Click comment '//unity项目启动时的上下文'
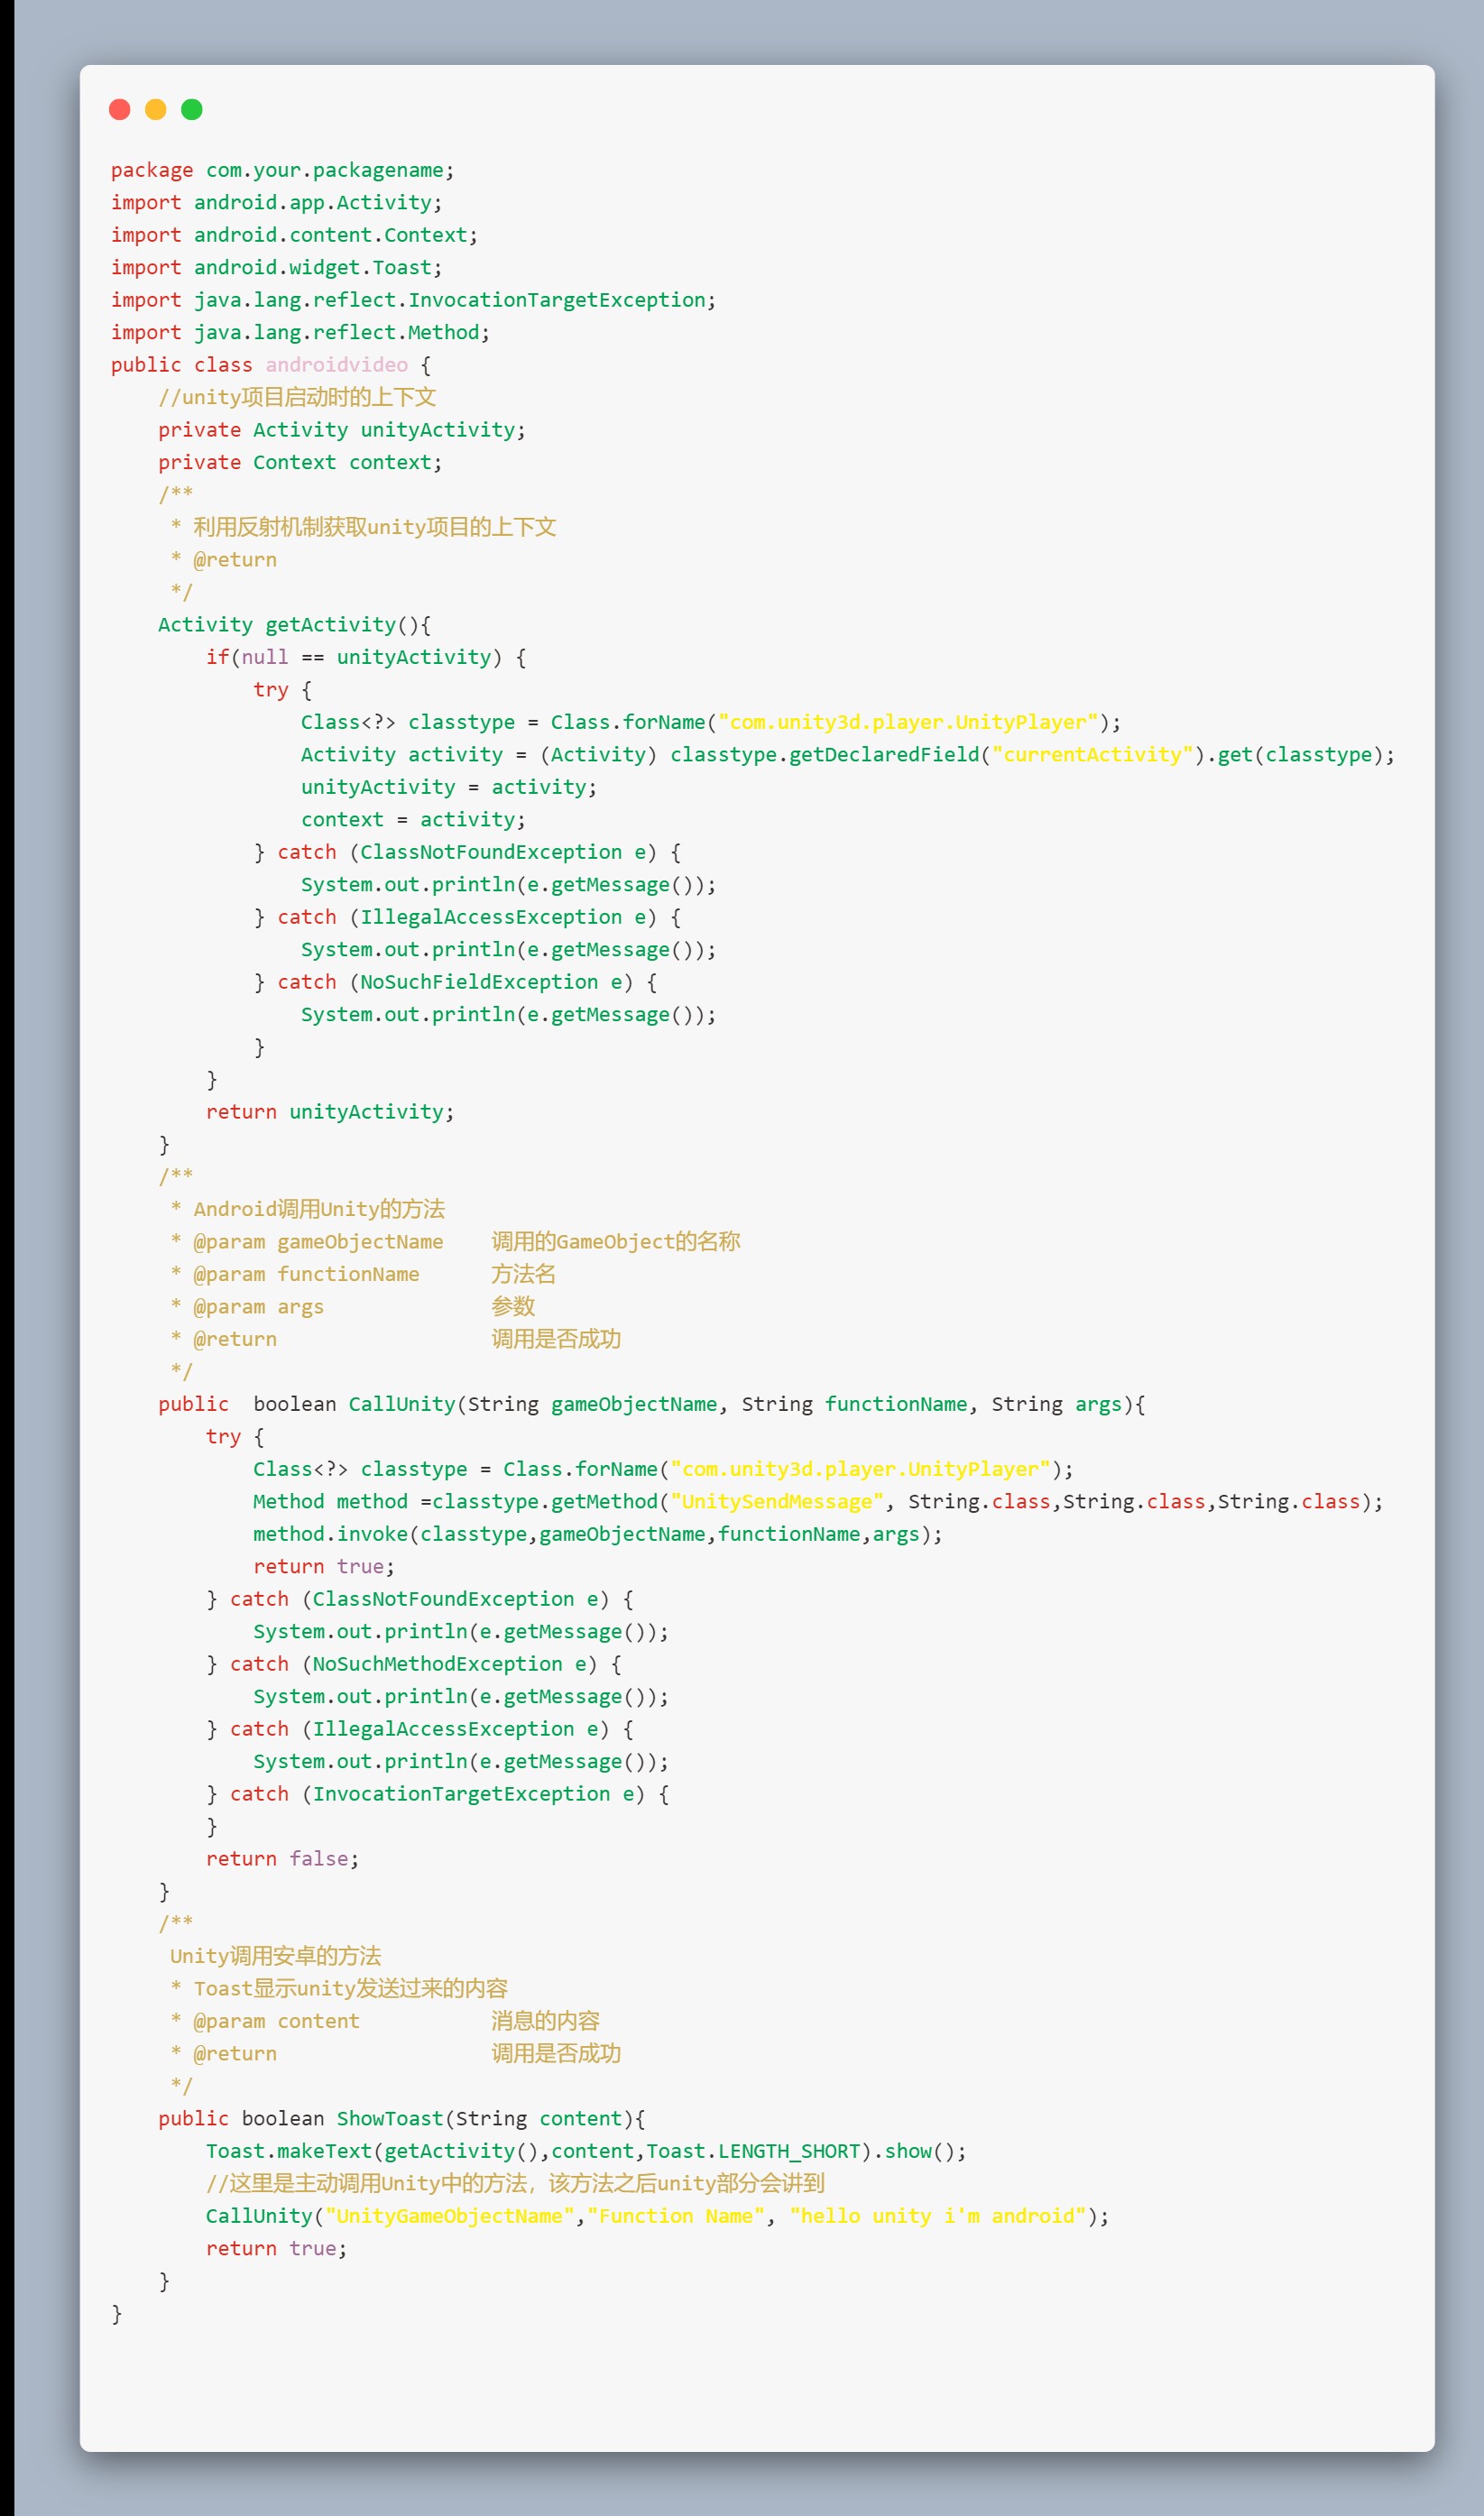This screenshot has width=1484, height=2516. tap(297, 397)
